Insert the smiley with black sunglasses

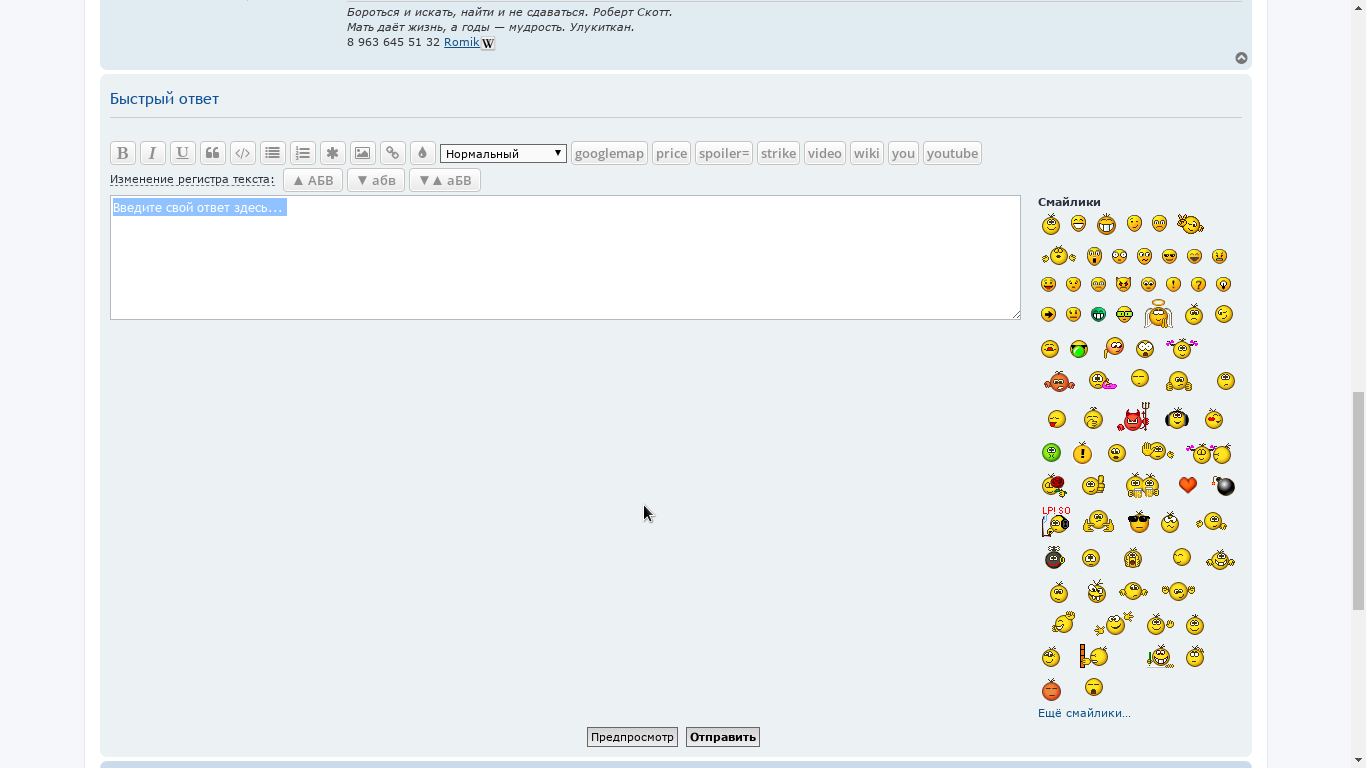(1138, 521)
